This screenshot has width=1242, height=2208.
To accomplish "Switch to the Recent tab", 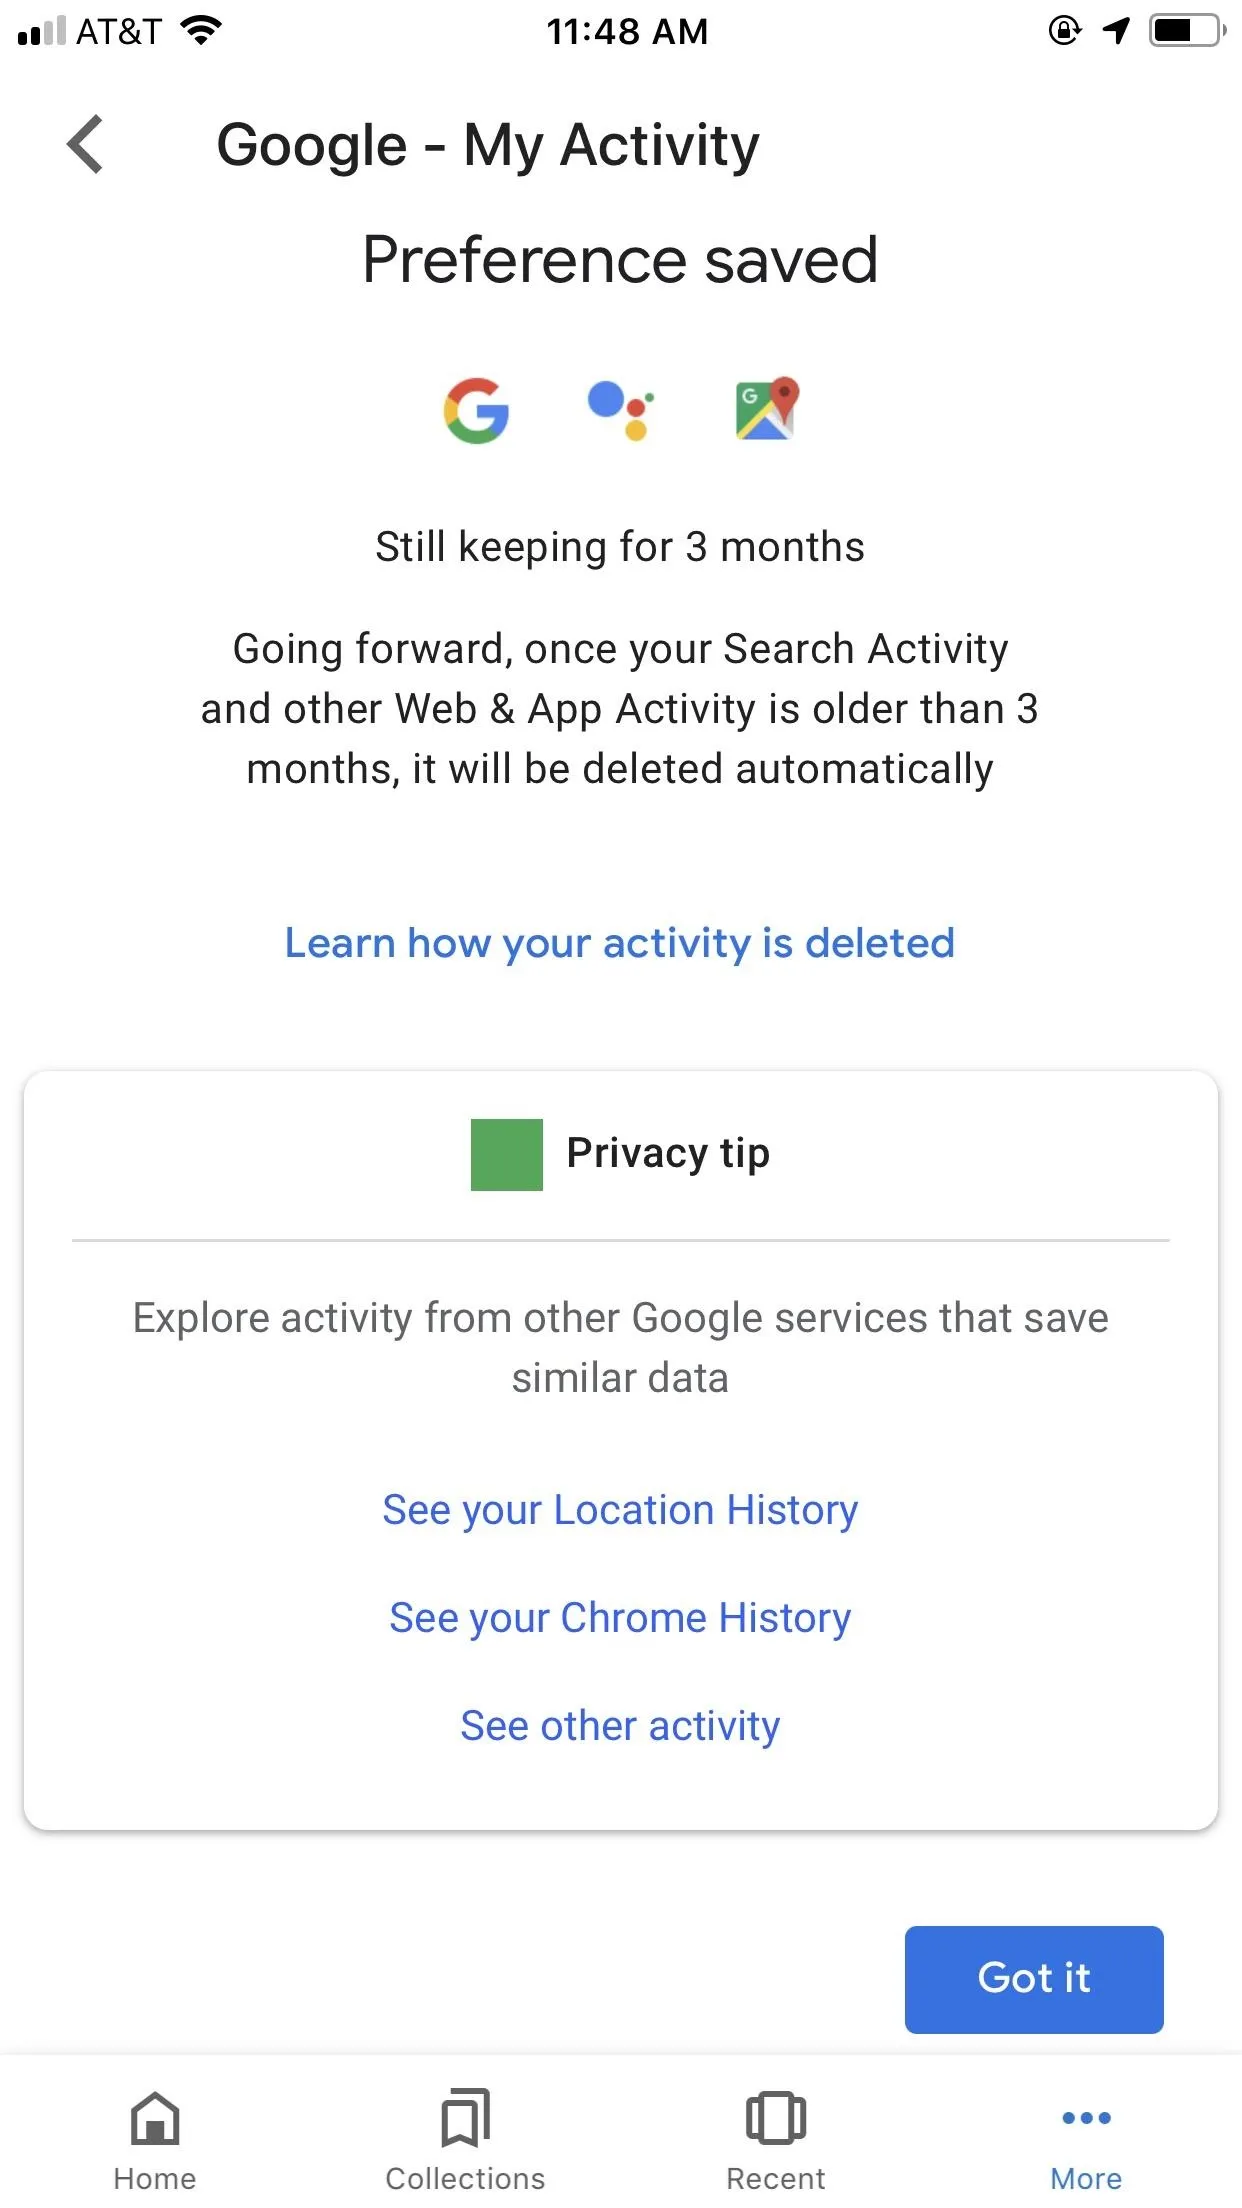I will tap(776, 2140).
